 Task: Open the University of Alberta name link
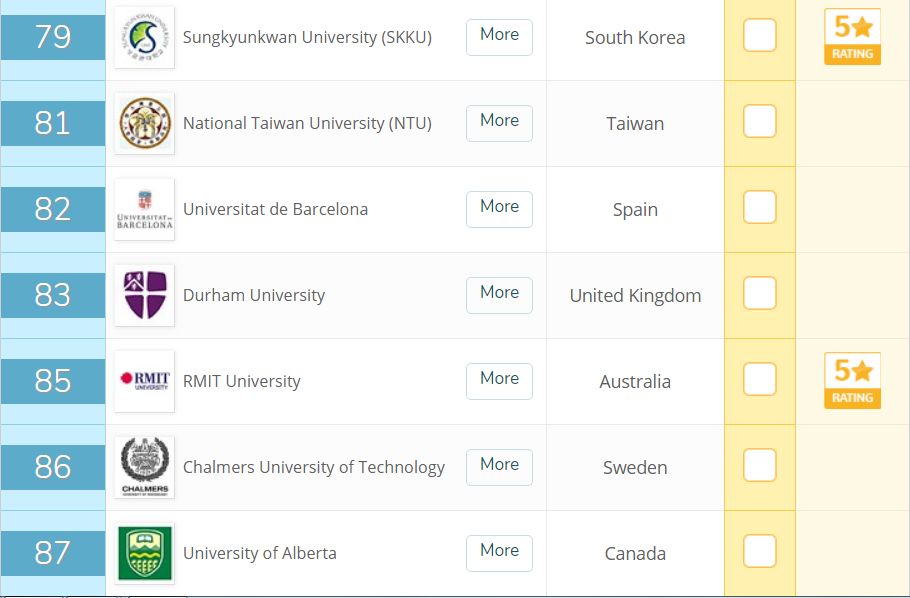[x=259, y=553]
